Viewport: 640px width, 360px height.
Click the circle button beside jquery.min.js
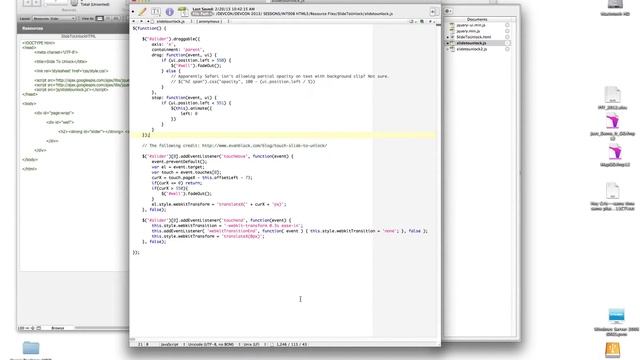click(x=507, y=31)
